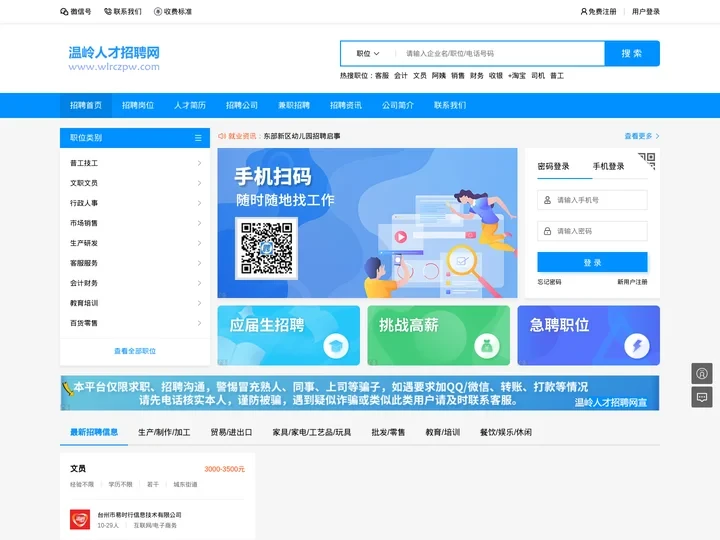Expand 文职文员 category chevron
This screenshot has width=720, height=540.
199,183
